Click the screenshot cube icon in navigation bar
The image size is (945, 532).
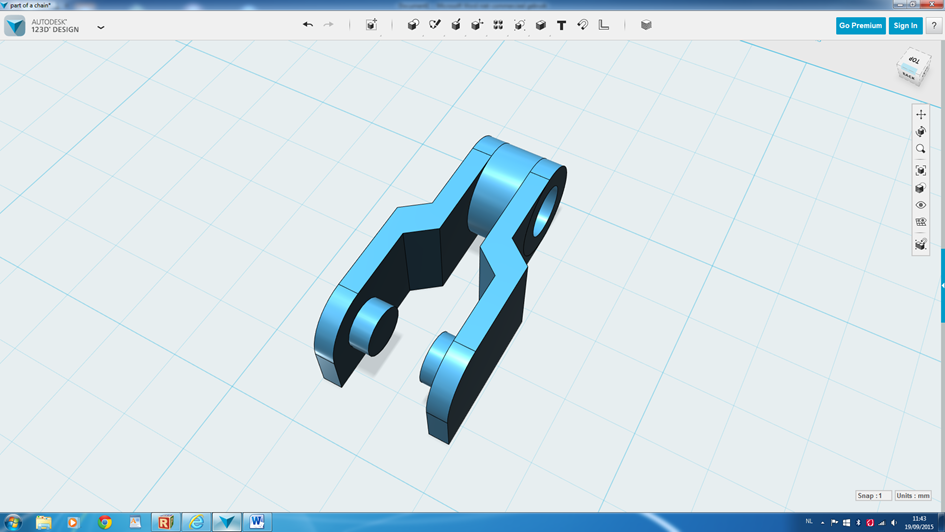(920, 244)
